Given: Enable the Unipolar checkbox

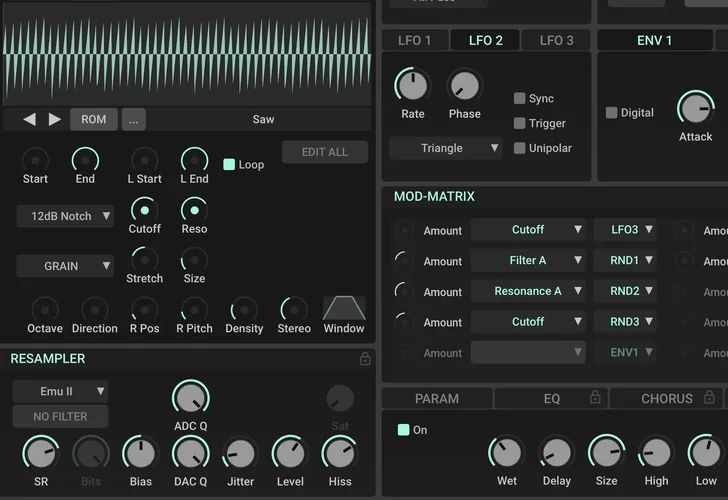Looking at the screenshot, I should 520,148.
